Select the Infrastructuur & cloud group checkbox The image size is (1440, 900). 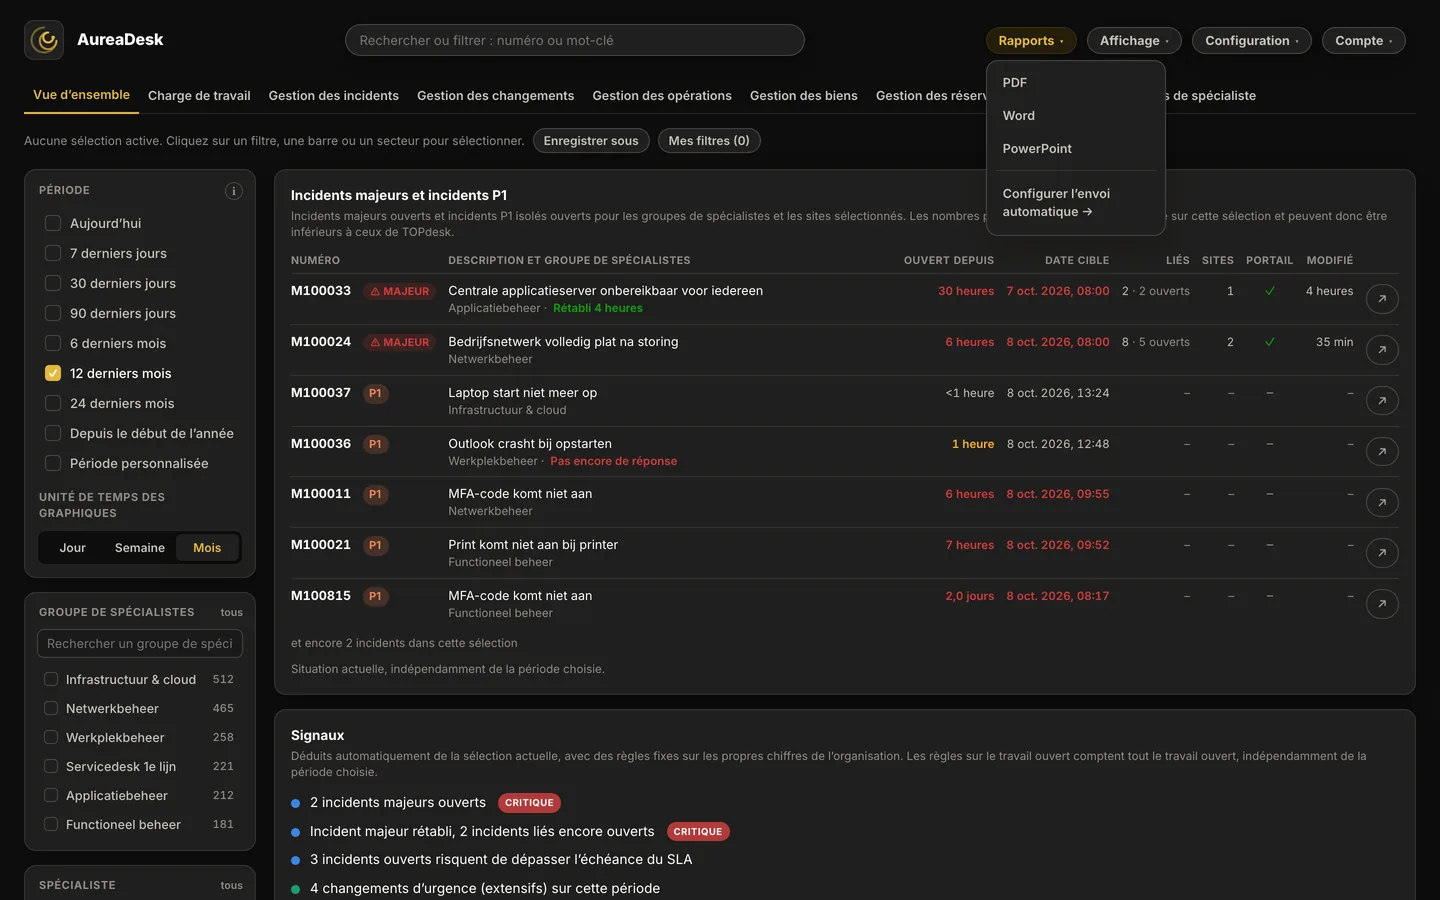pyautogui.click(x=51, y=679)
